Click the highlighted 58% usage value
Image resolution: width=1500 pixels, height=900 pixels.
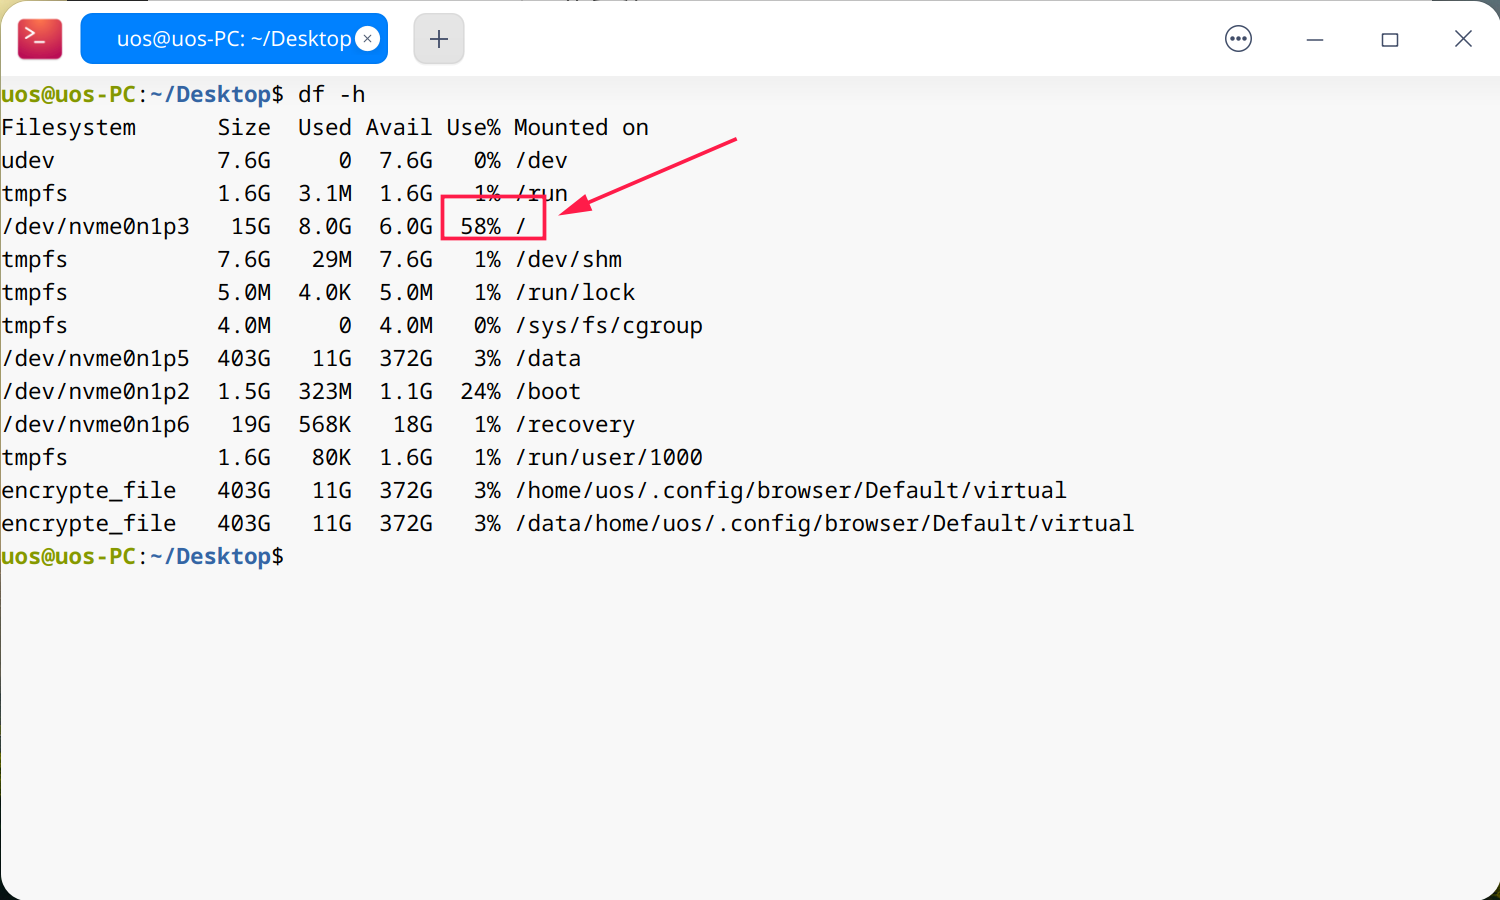(480, 227)
